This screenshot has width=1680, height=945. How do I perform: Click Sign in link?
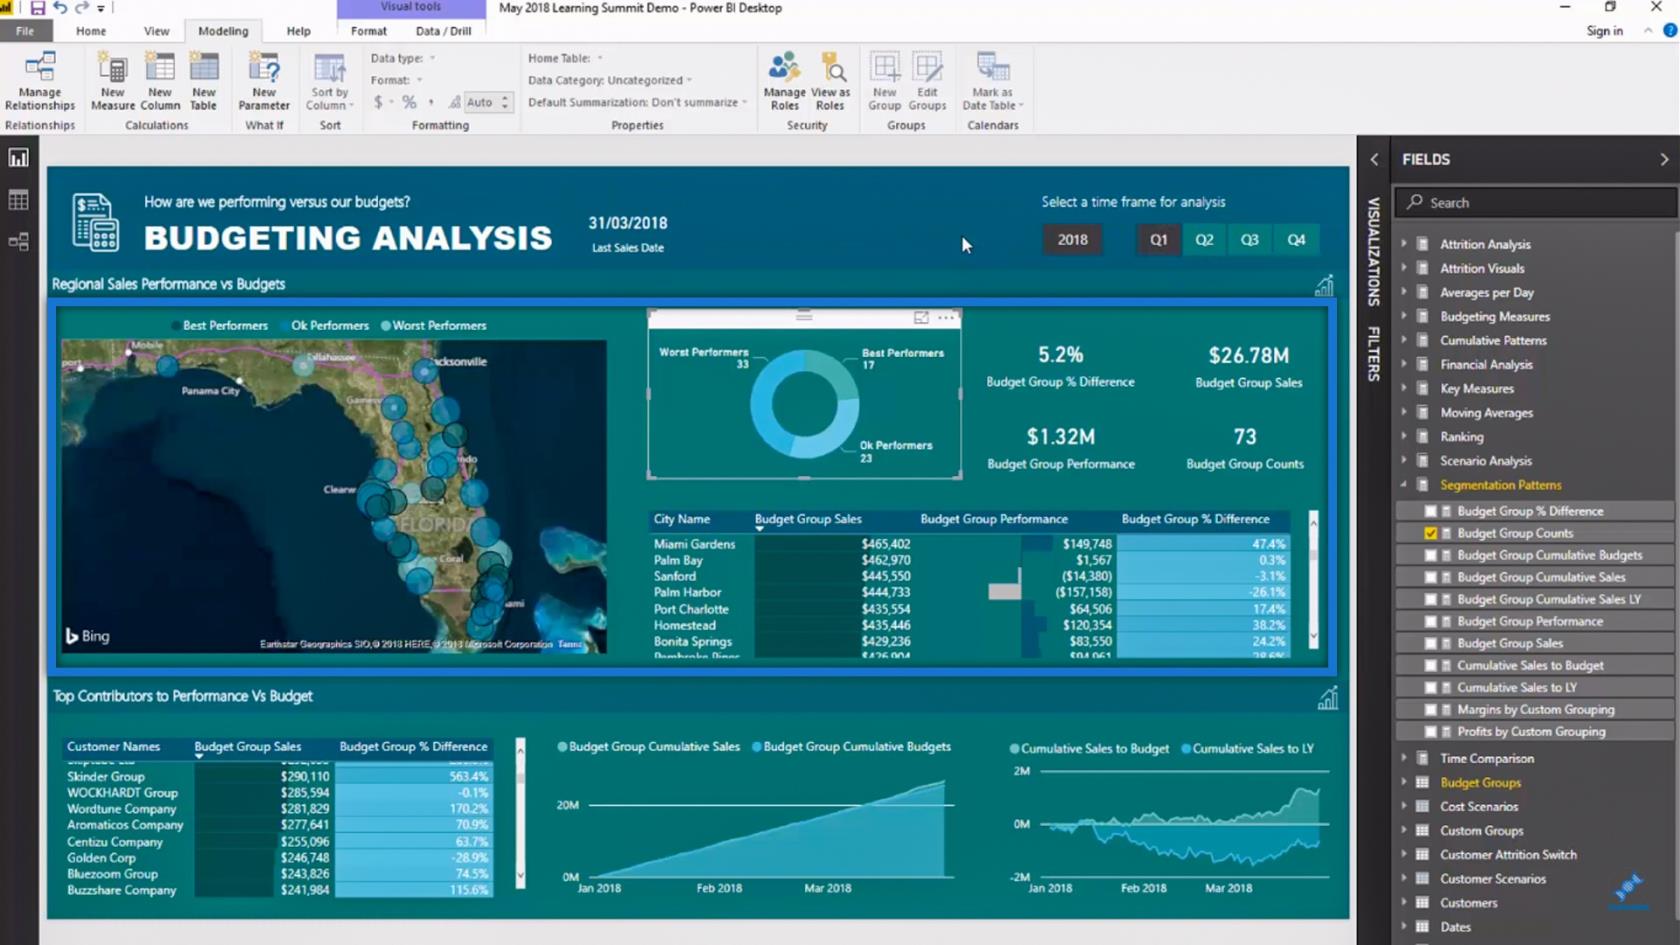tap(1604, 31)
